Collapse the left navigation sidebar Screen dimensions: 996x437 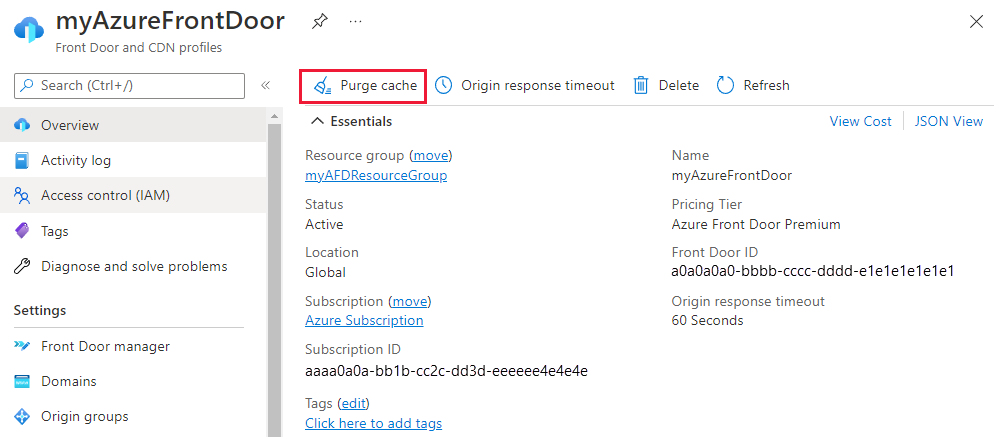(x=265, y=86)
